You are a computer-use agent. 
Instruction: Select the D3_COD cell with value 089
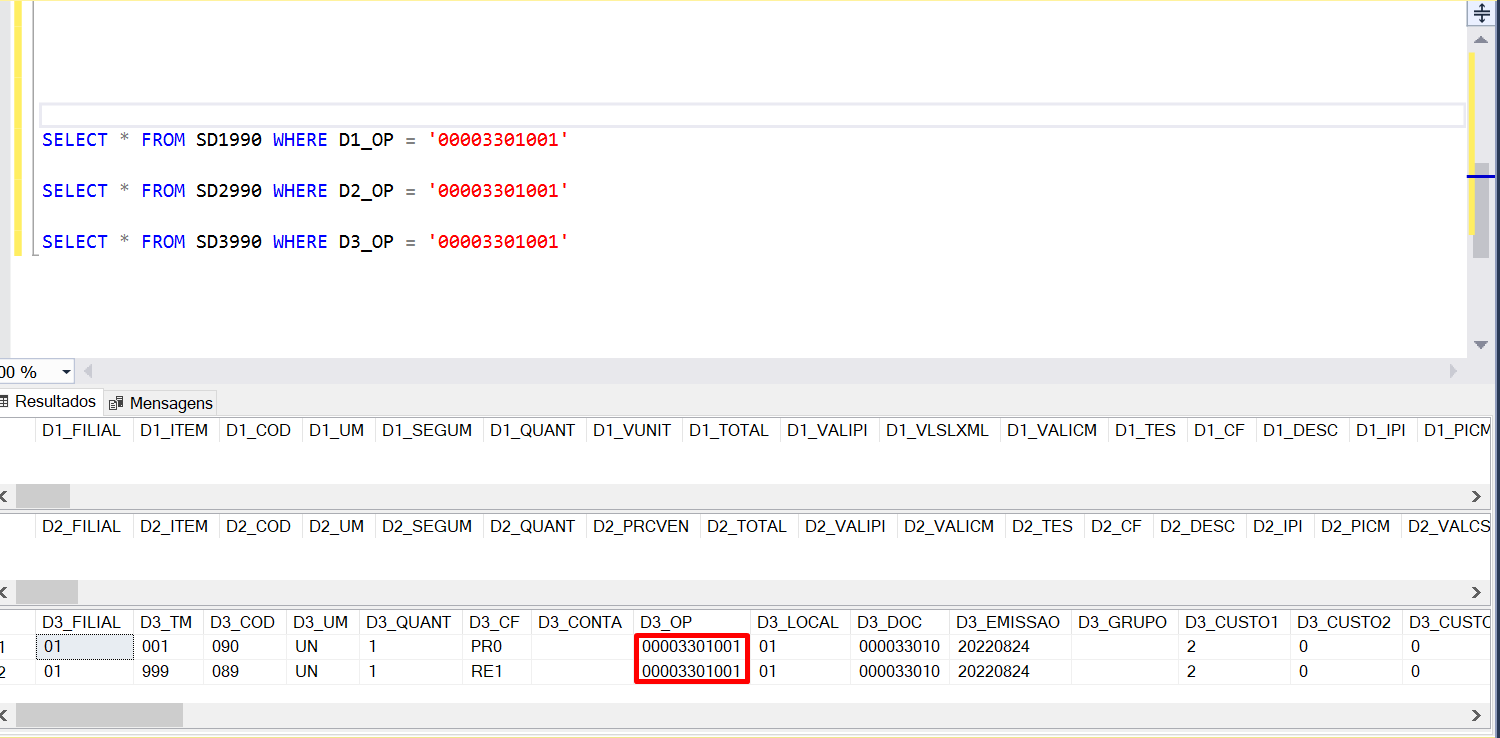point(245,672)
